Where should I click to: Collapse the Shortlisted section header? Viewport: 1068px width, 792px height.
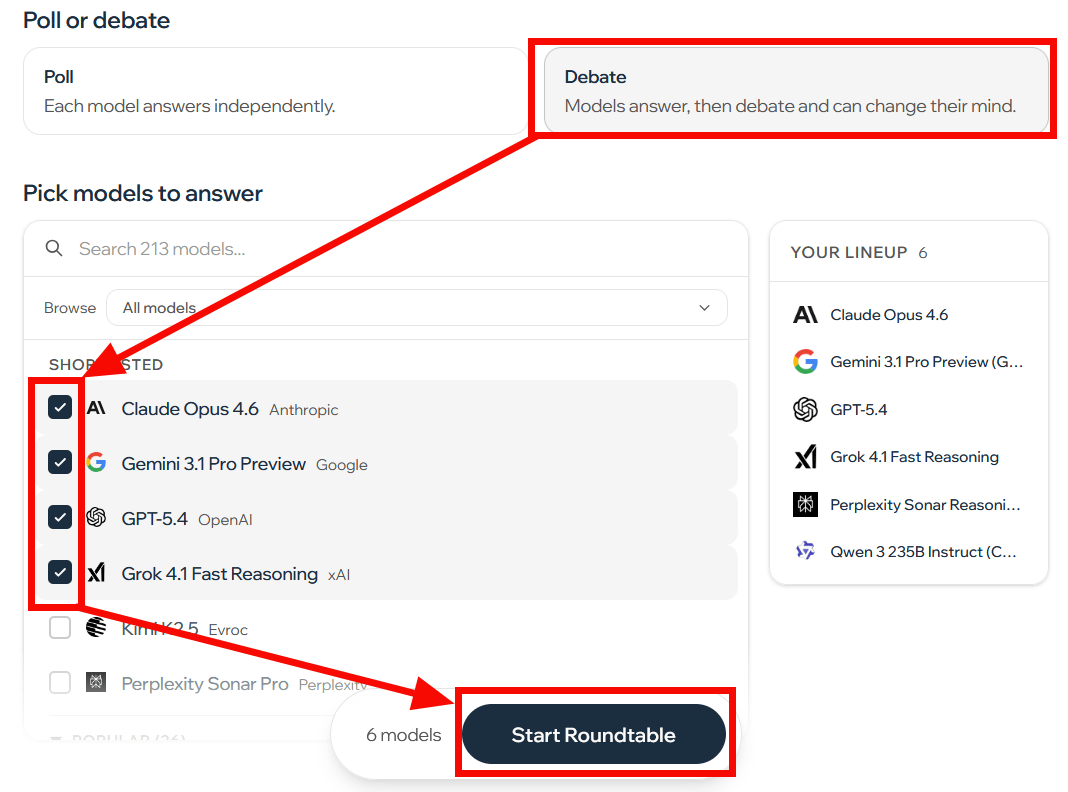pos(106,365)
